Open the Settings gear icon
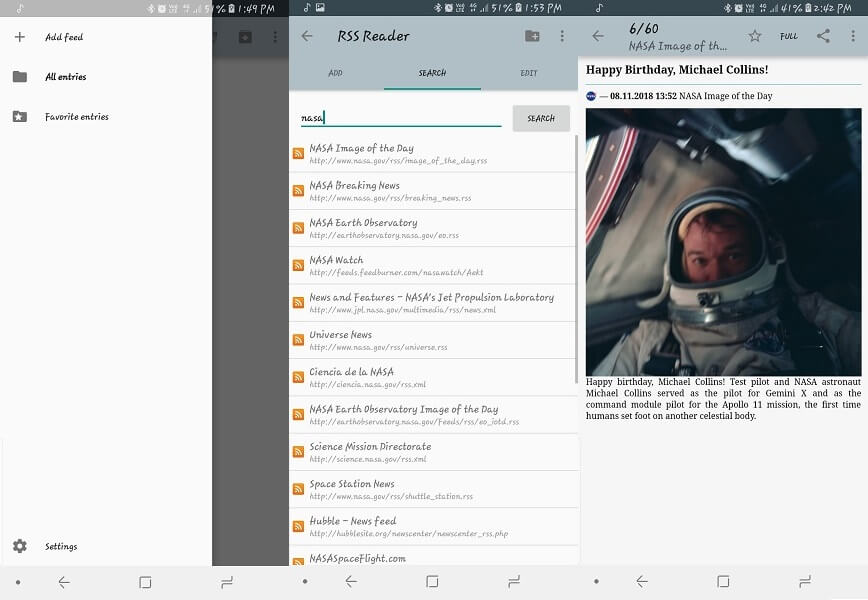This screenshot has height=600, width=868. coord(19,546)
